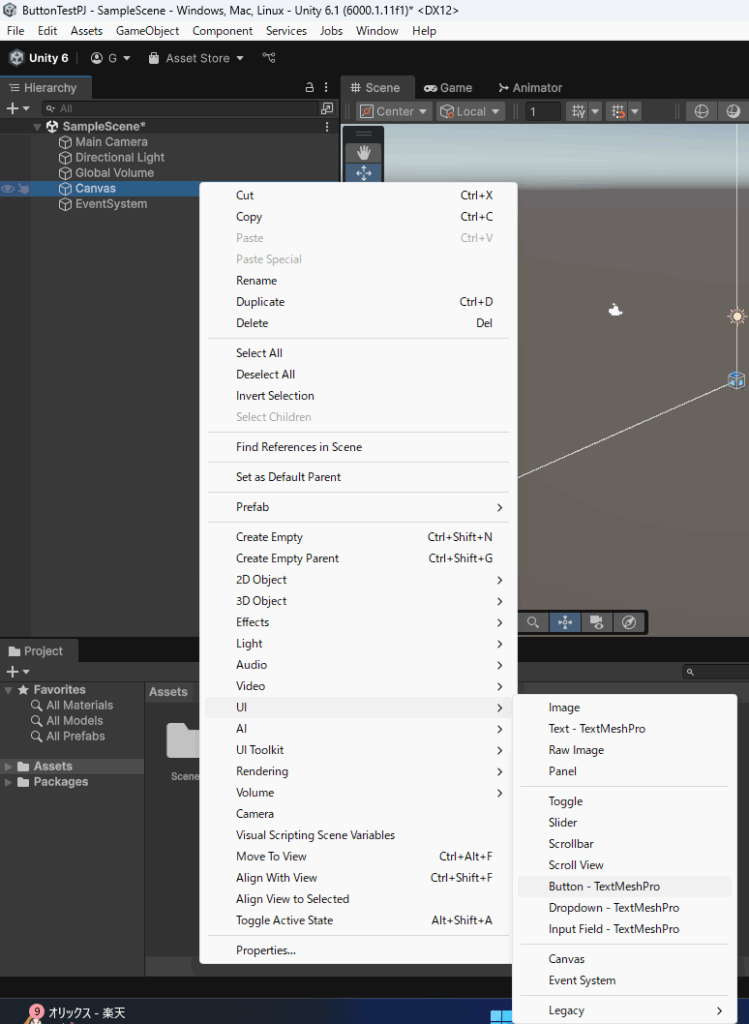Collapse the Favorites tree arrow
Screen dimensions: 749x1024
click(x=8, y=690)
